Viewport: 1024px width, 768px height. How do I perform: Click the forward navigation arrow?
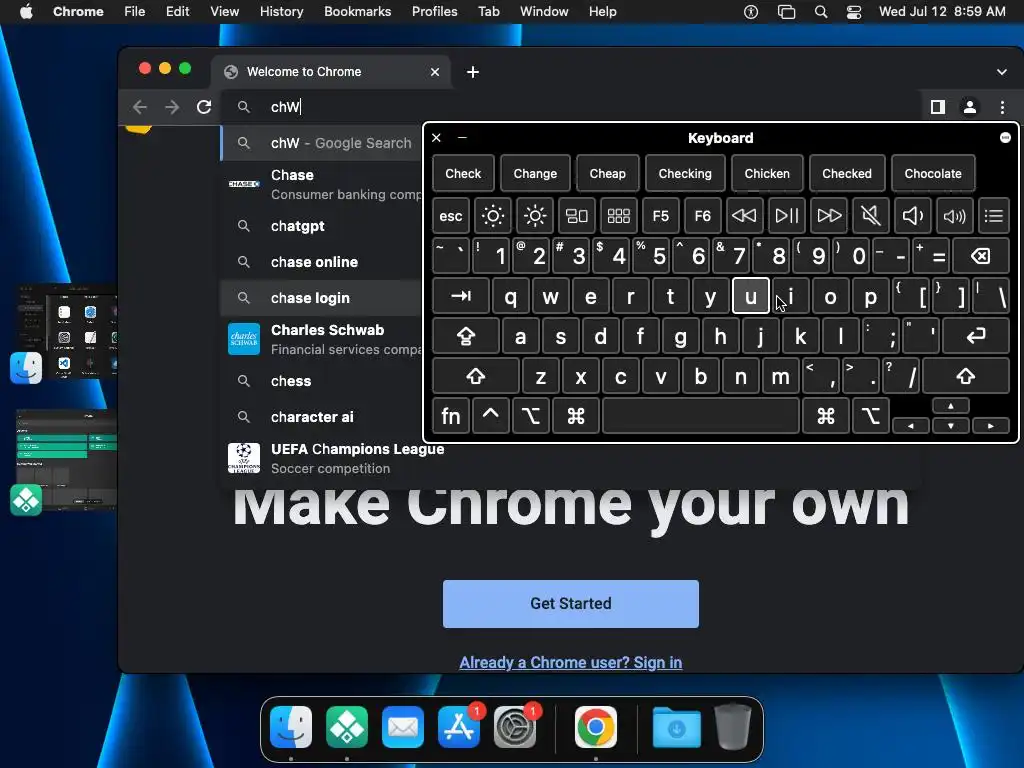172,107
